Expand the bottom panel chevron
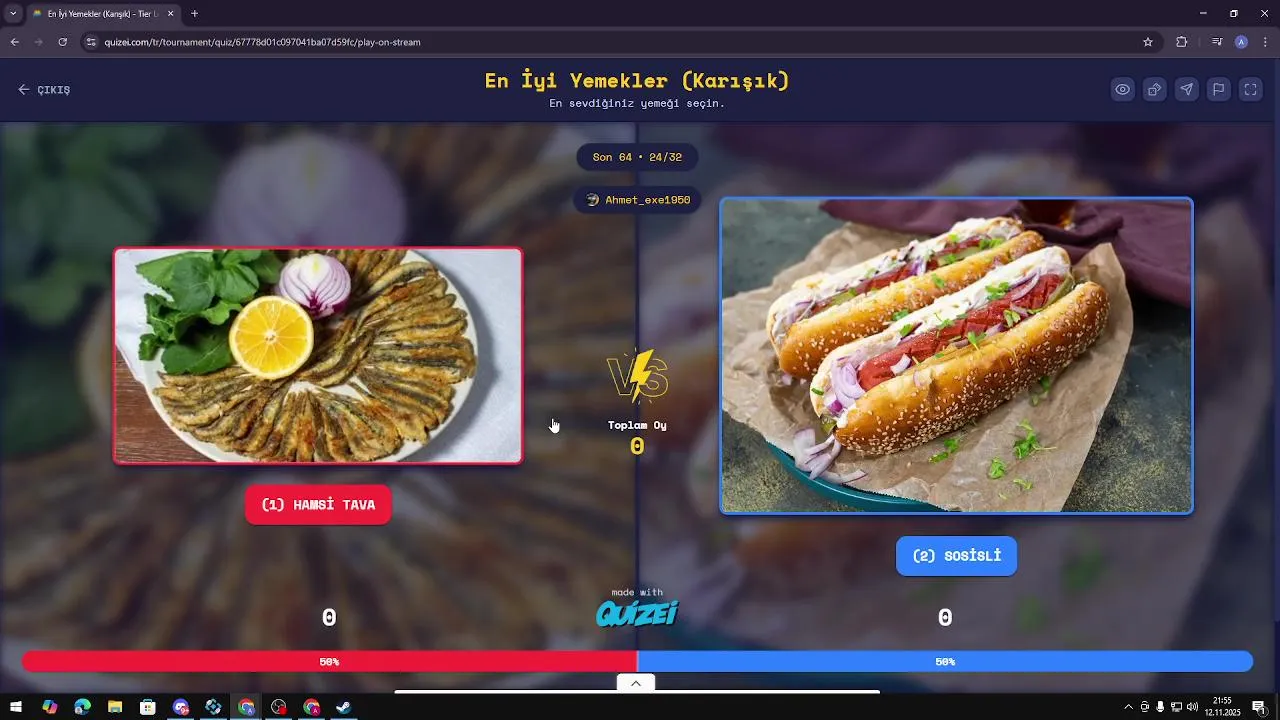The image size is (1280, 720). 636,683
